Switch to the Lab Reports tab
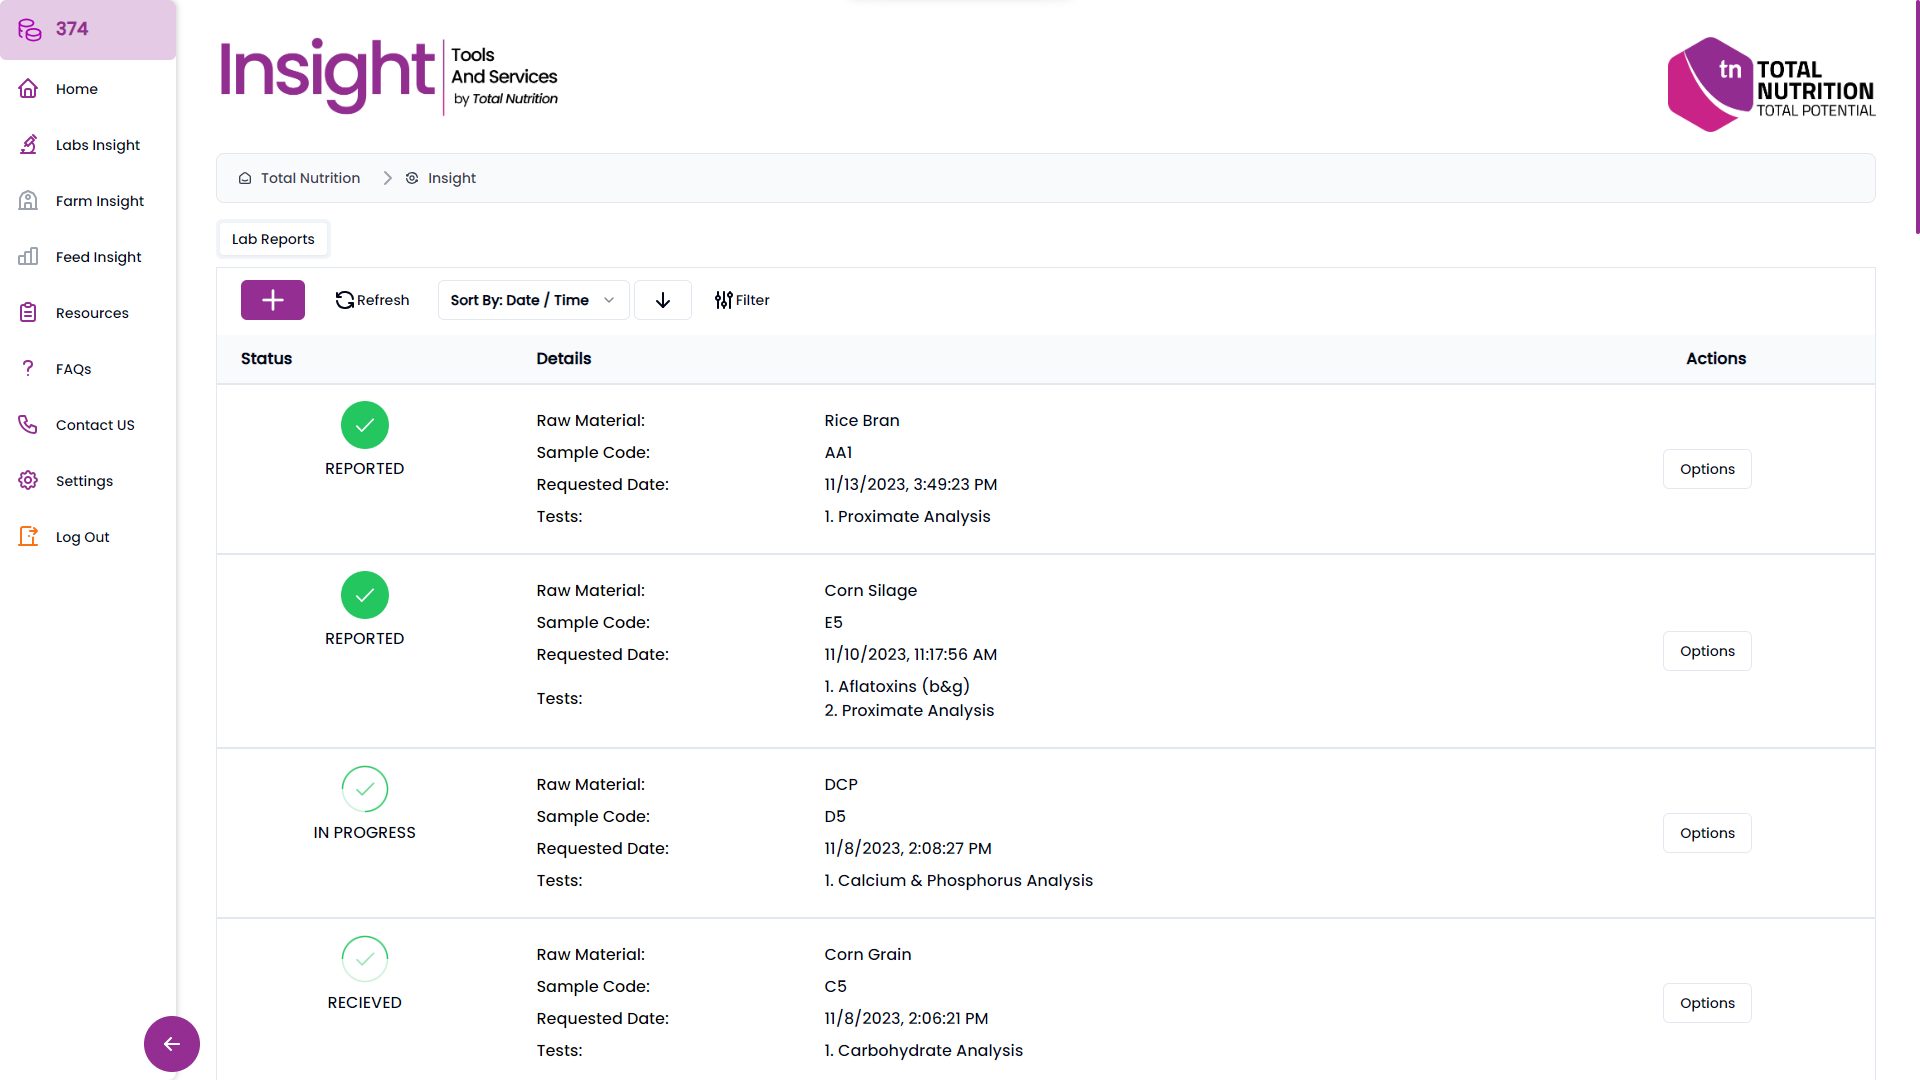The width and height of the screenshot is (1920, 1080). (272, 238)
